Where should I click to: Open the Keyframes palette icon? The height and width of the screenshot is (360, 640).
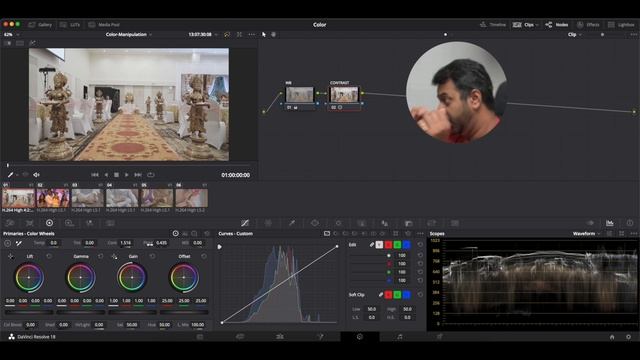tap(590, 223)
